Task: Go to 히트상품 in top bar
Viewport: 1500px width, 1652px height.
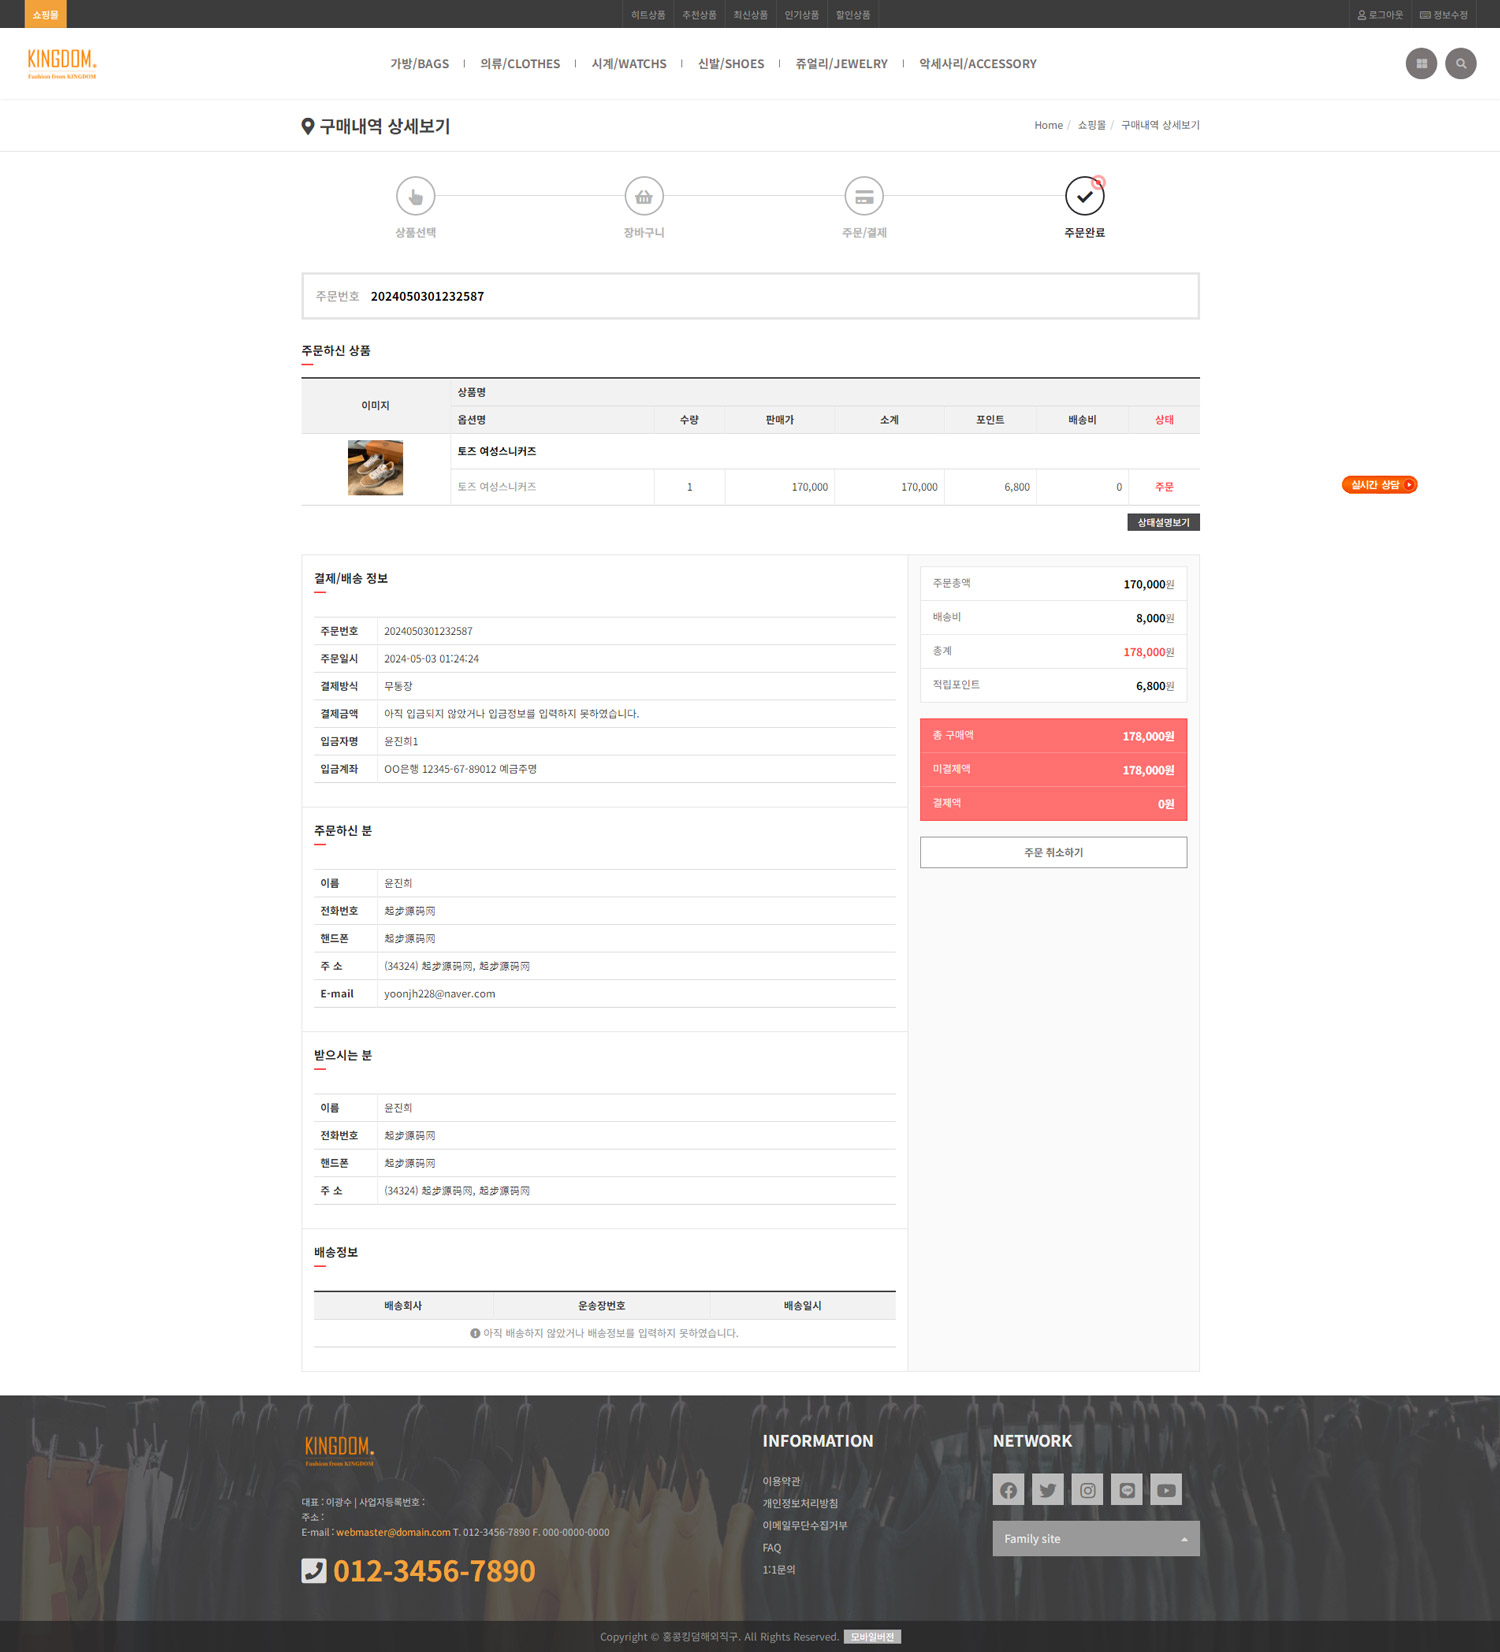Action: click(648, 15)
